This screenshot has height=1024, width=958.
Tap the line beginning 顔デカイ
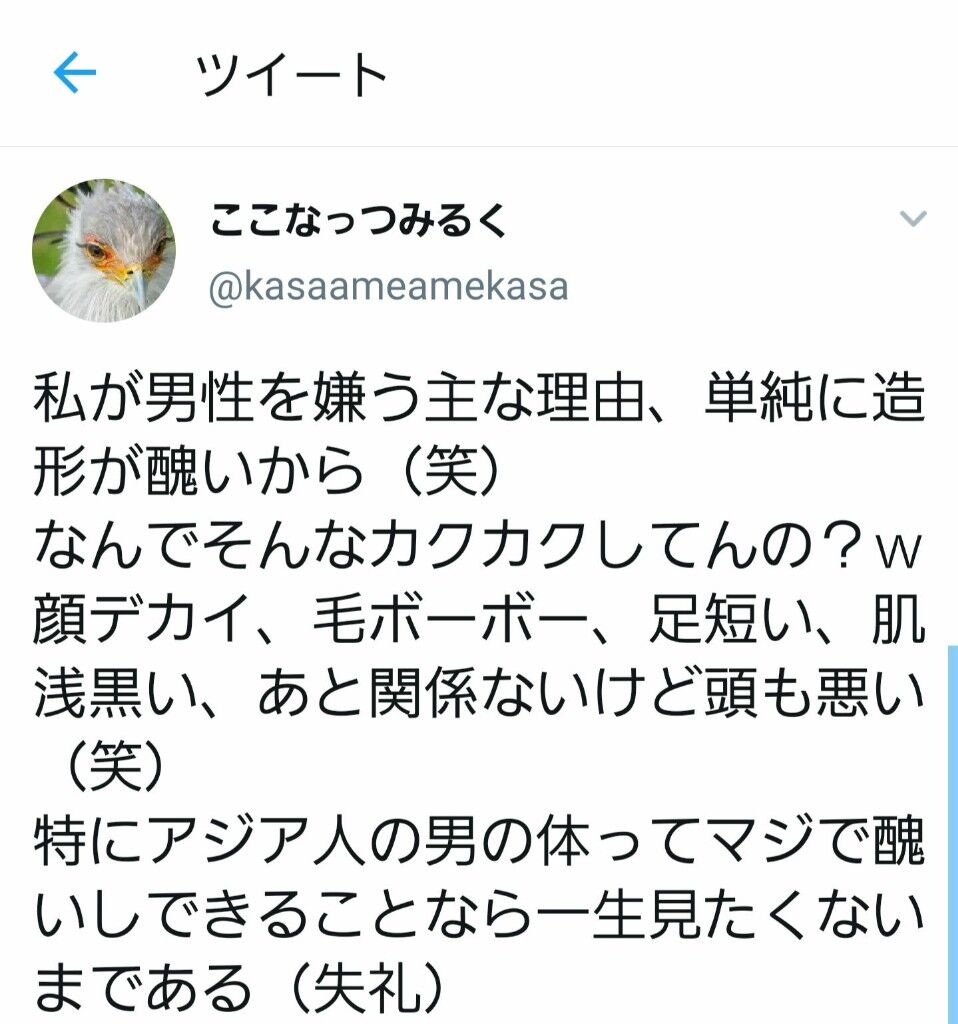(x=479, y=618)
